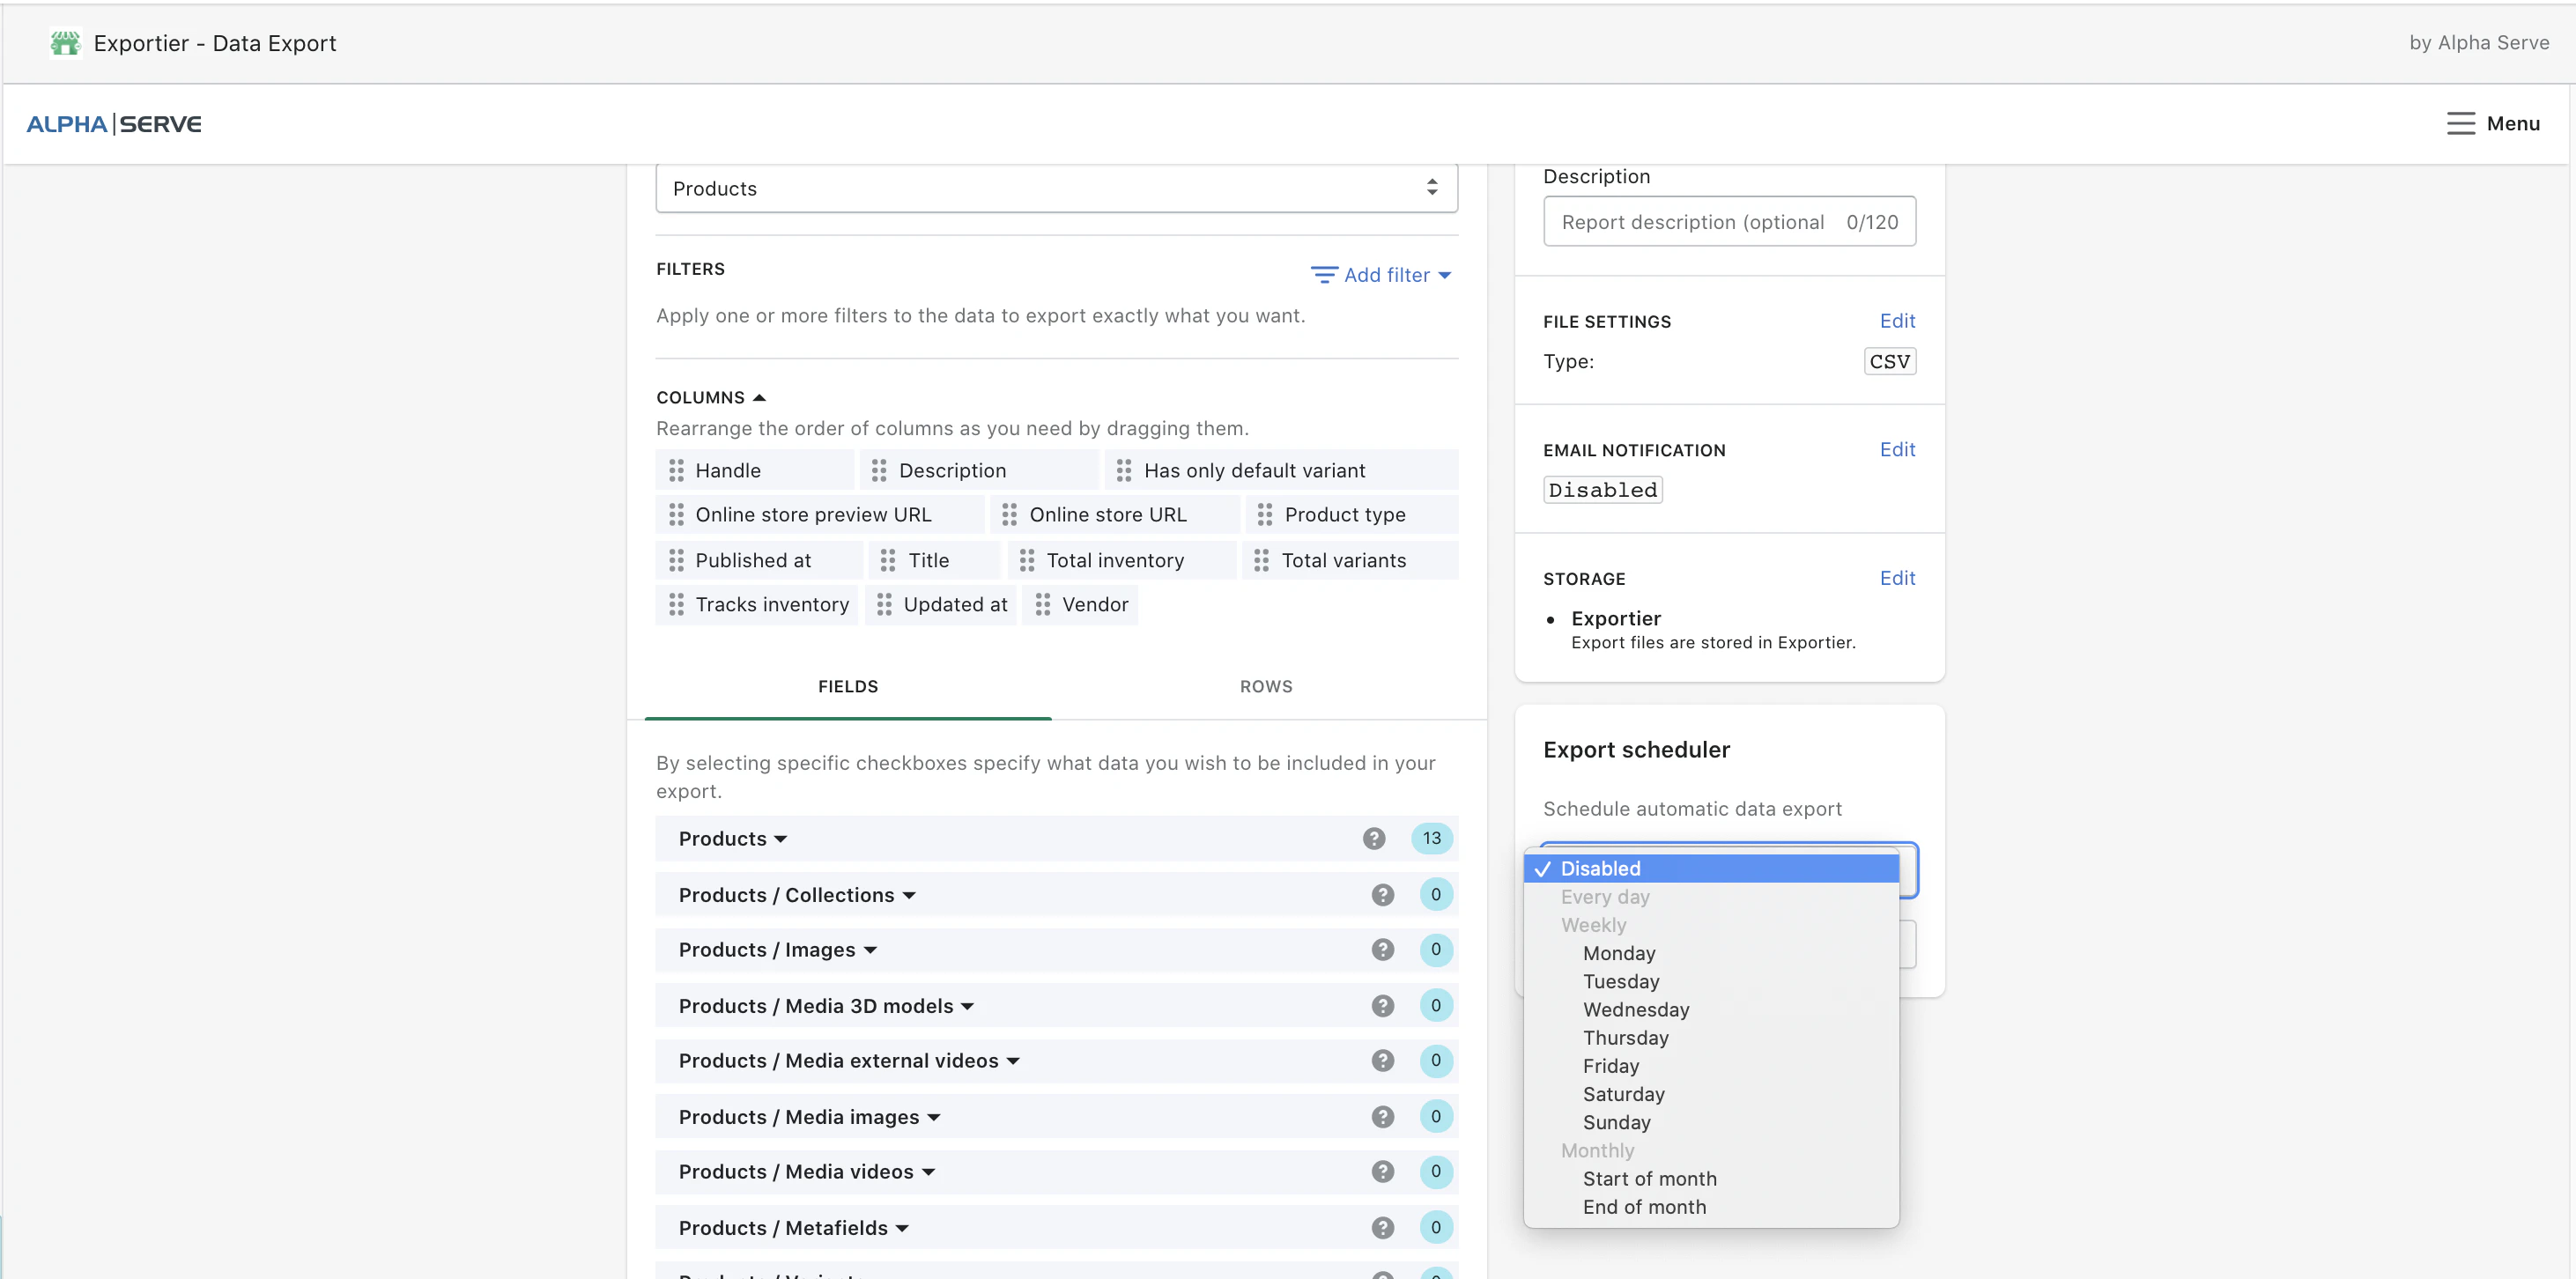Click Edit next to FILE SETTINGS

[1897, 320]
